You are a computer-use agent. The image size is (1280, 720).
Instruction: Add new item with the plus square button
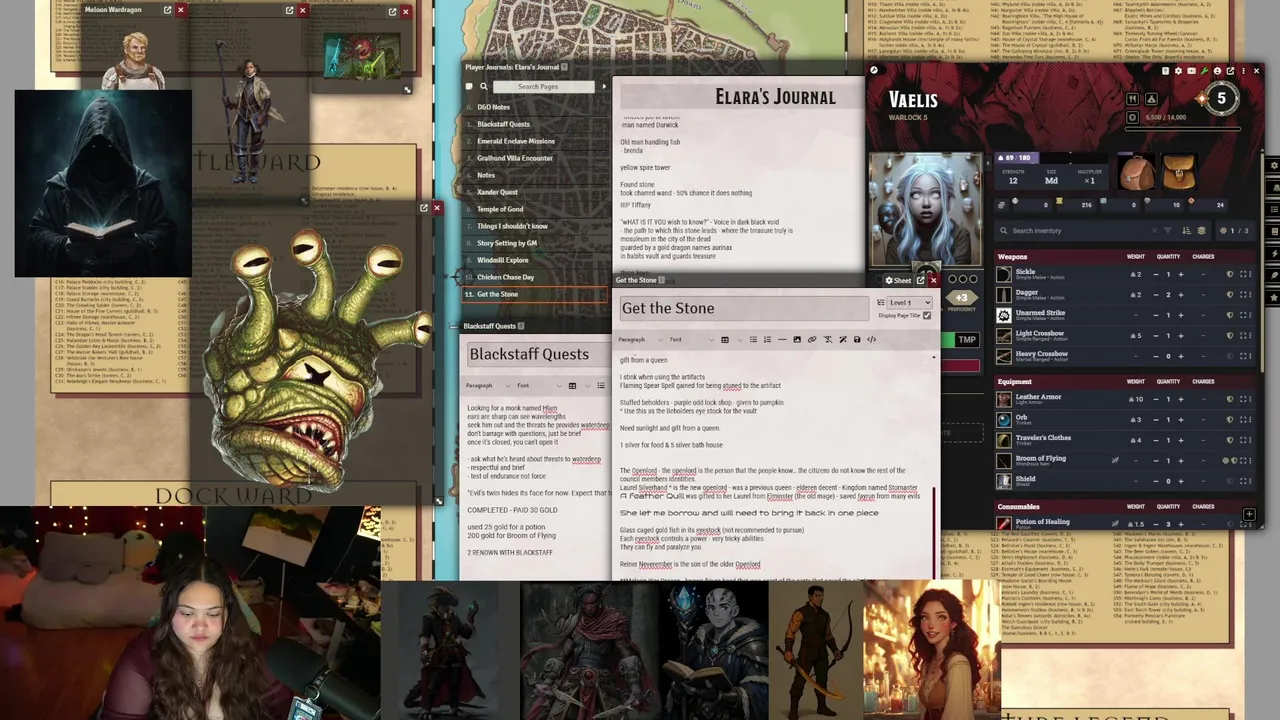[1249, 514]
